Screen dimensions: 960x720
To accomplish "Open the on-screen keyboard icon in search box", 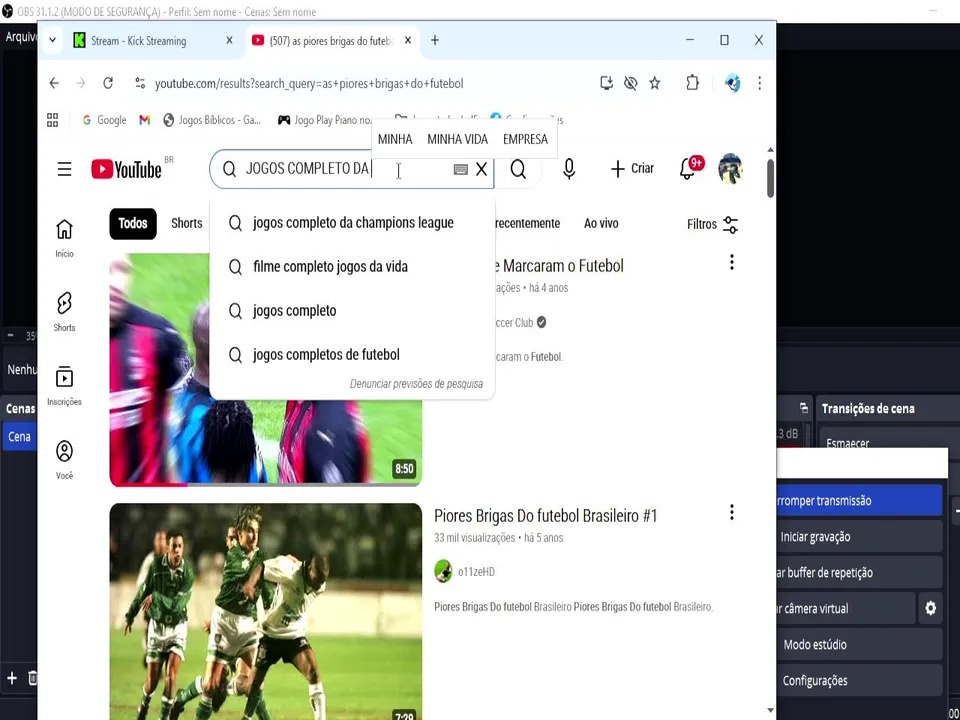I will tap(460, 170).
